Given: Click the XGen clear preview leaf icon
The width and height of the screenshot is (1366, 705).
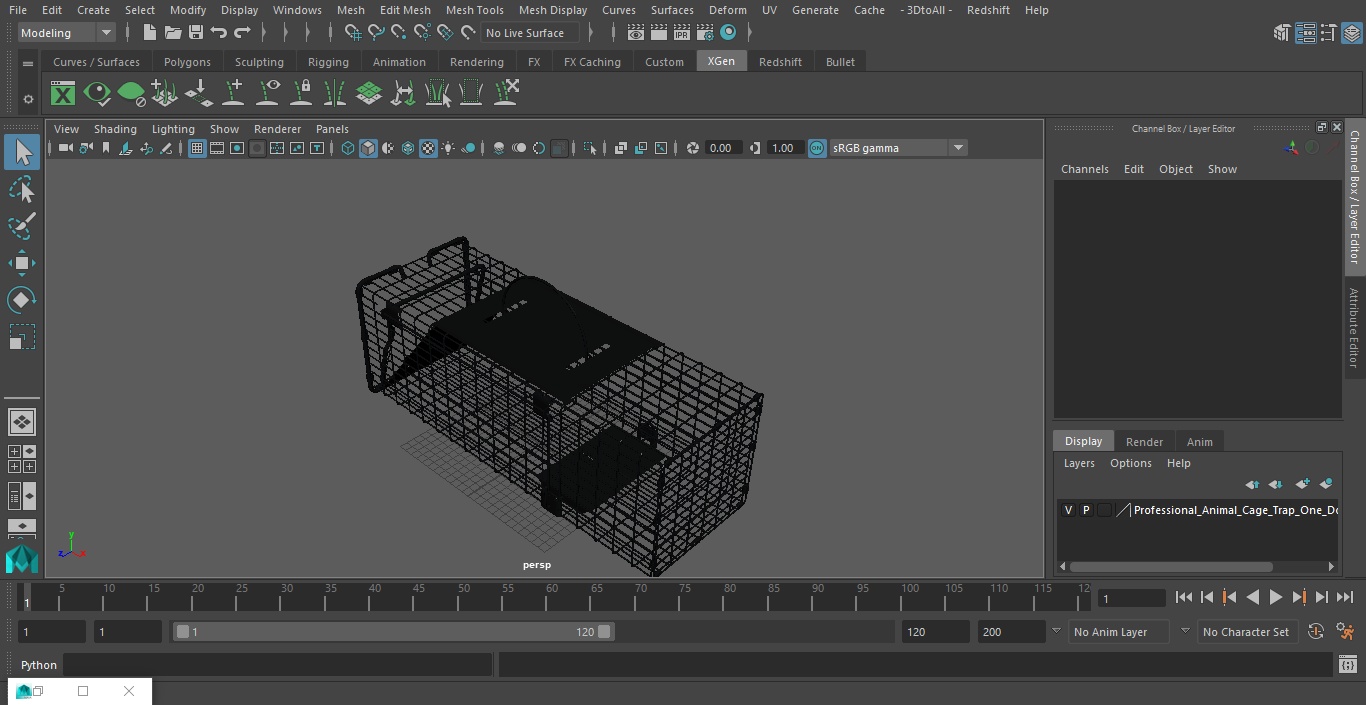Looking at the screenshot, I should (x=131, y=94).
